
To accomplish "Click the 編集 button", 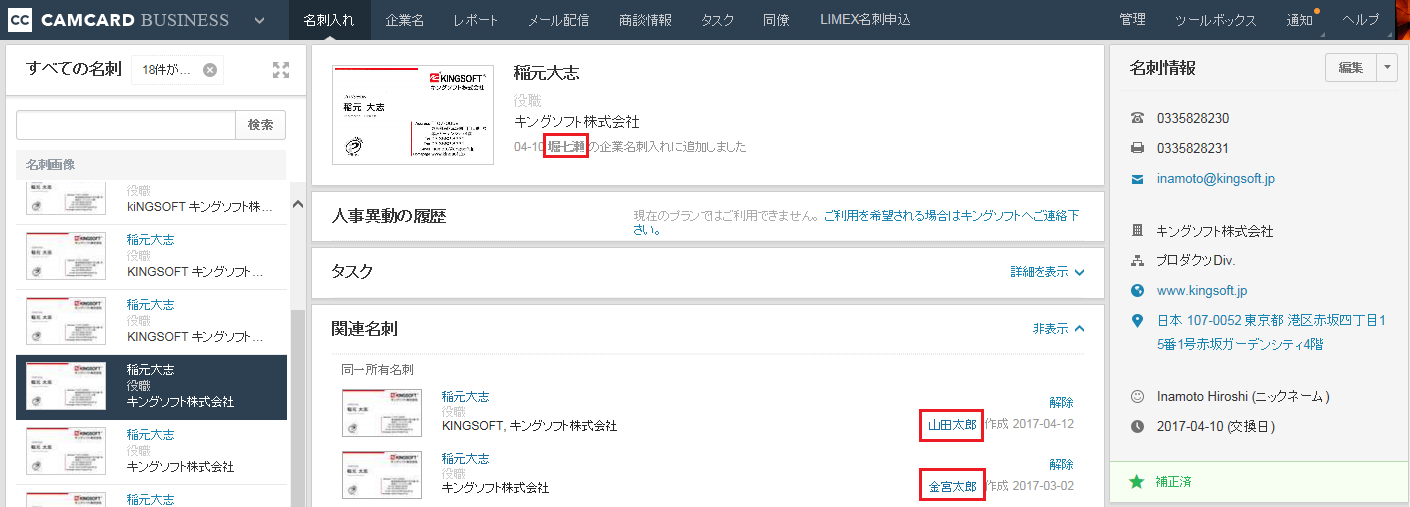I will (x=1351, y=68).
